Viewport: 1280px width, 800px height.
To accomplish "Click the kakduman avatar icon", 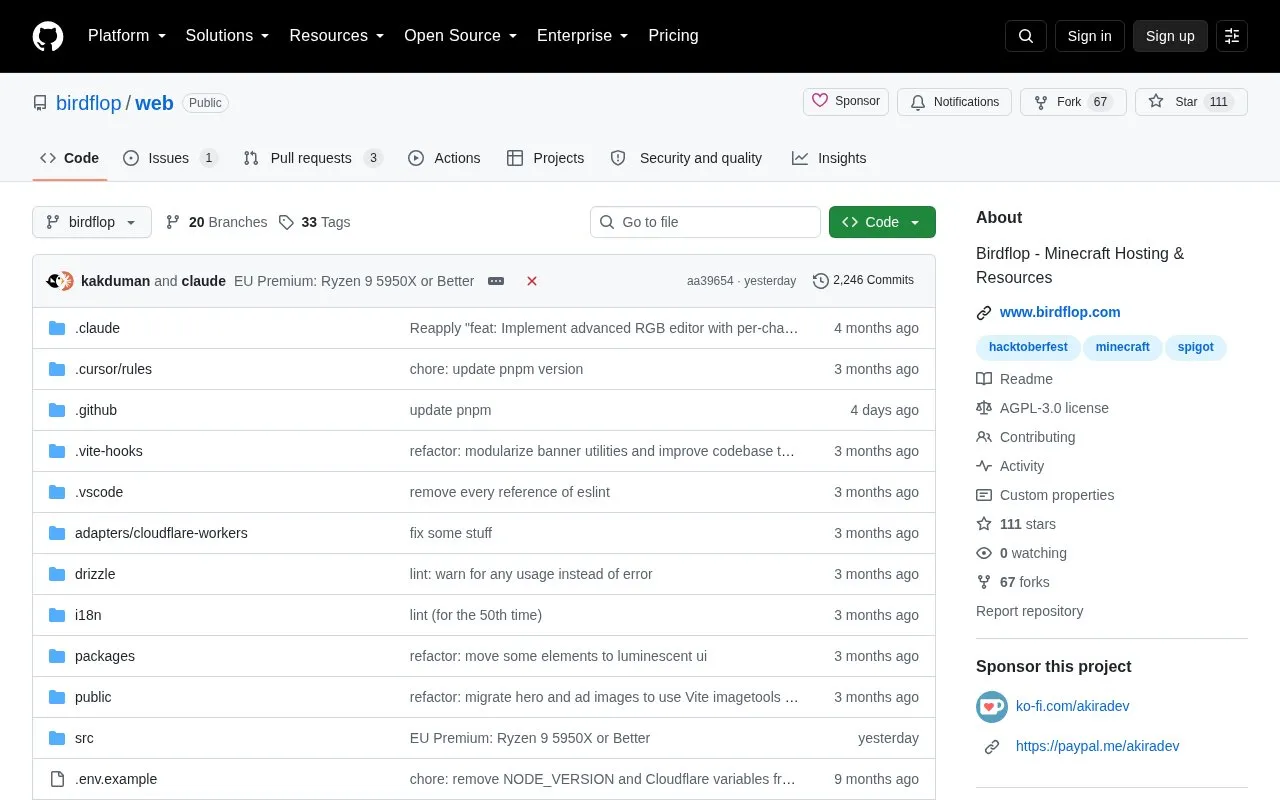I will [56, 281].
